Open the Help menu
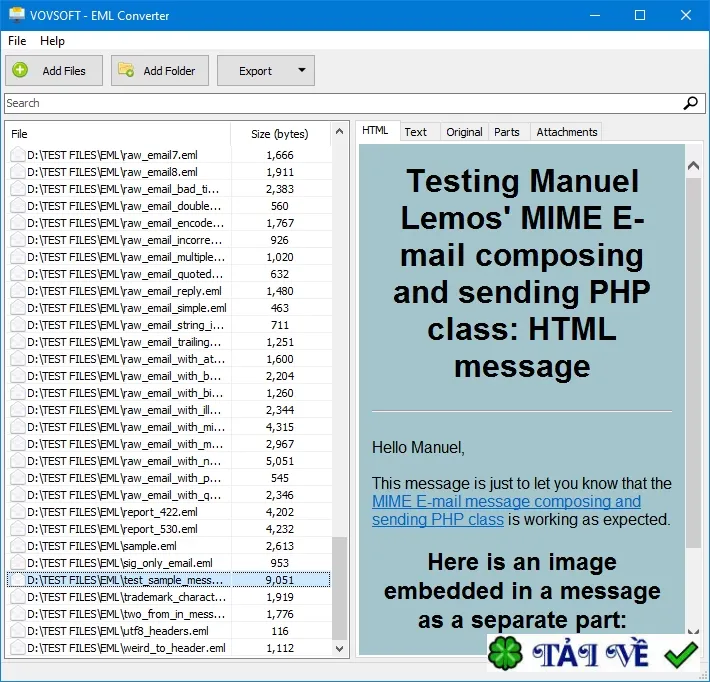 coord(53,41)
